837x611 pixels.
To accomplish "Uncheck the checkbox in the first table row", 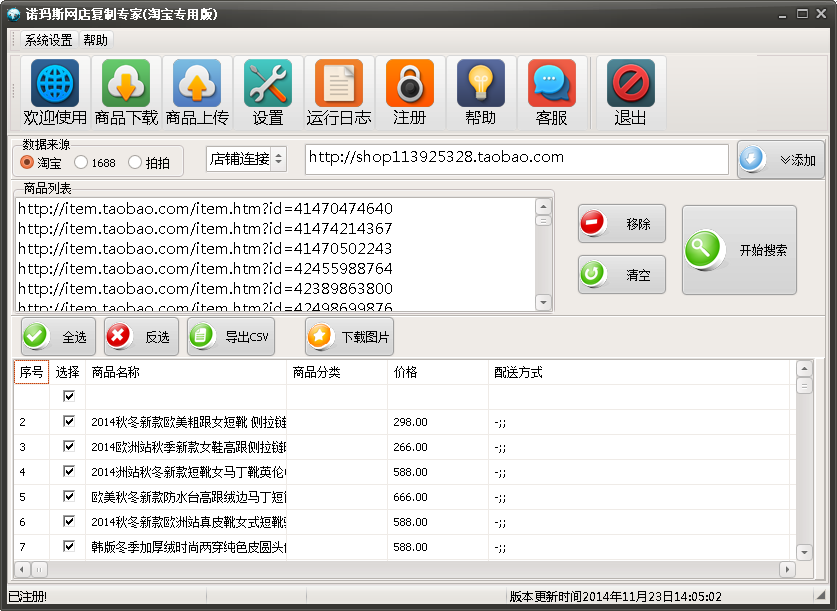I will (69, 396).
